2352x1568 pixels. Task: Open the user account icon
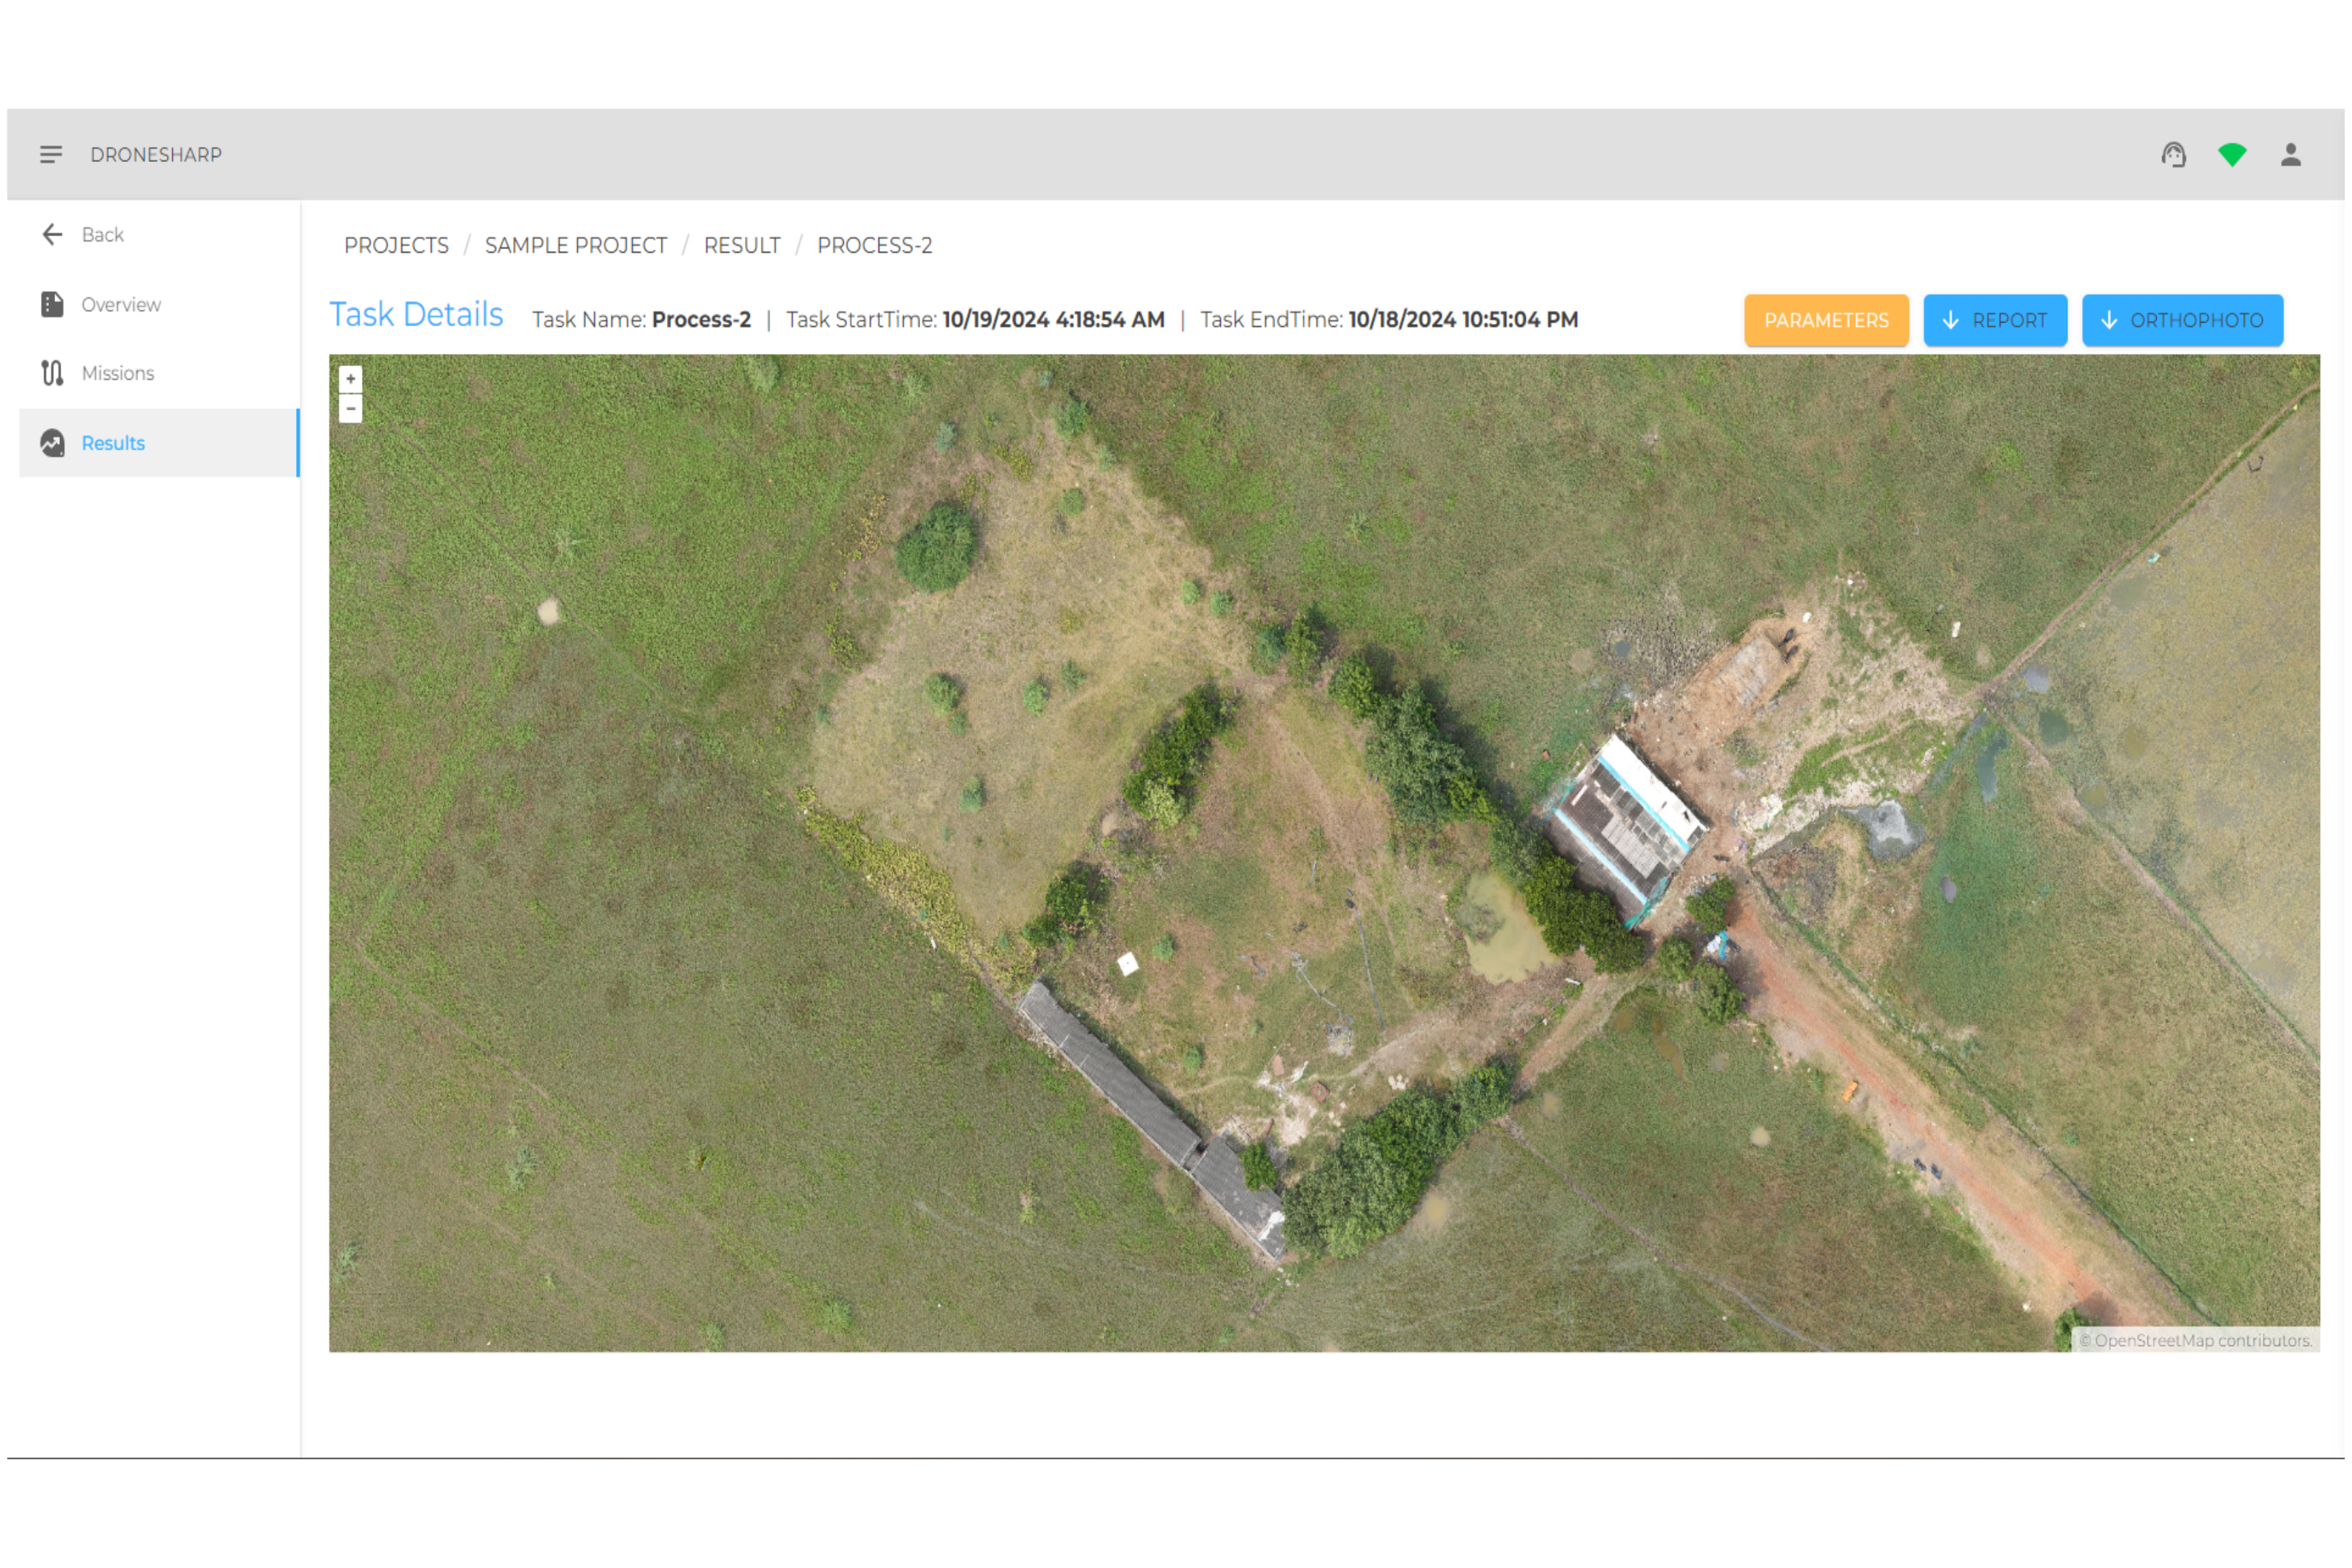[x=2291, y=154]
